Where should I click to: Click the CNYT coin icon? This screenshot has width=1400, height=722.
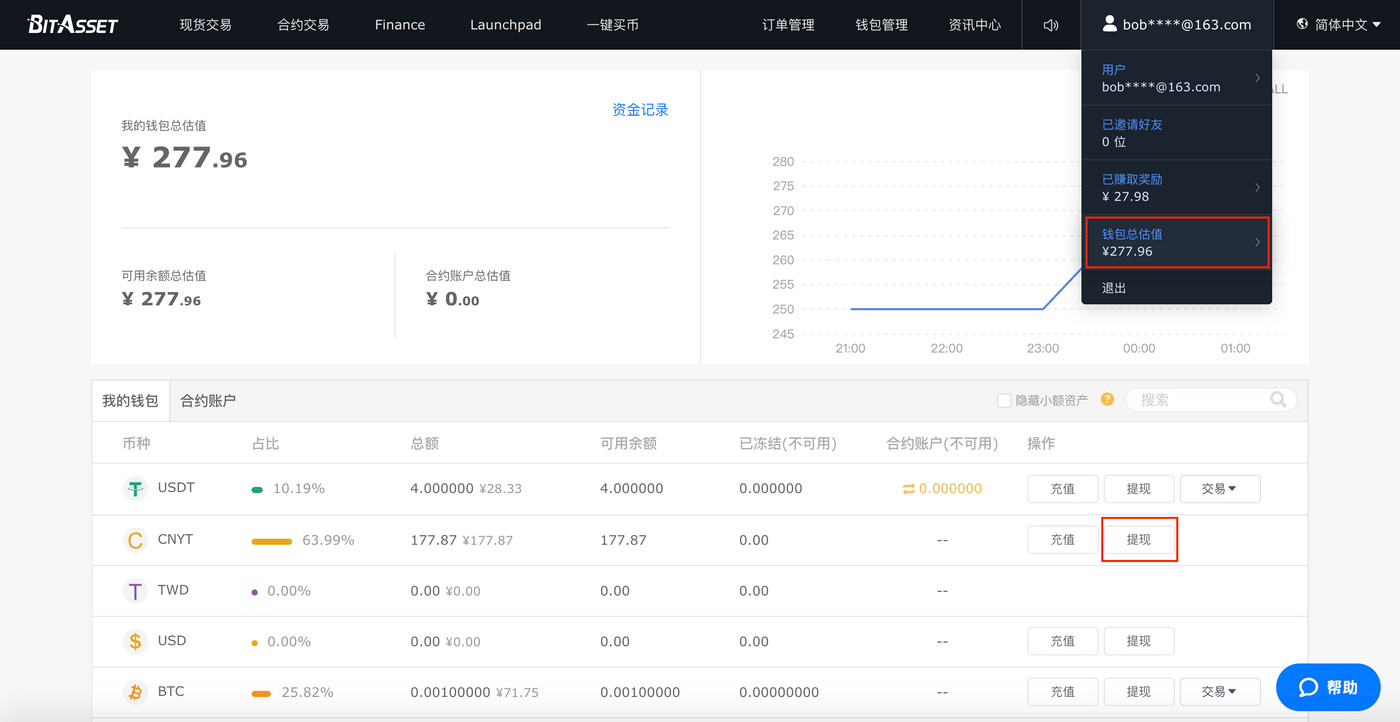tap(135, 540)
